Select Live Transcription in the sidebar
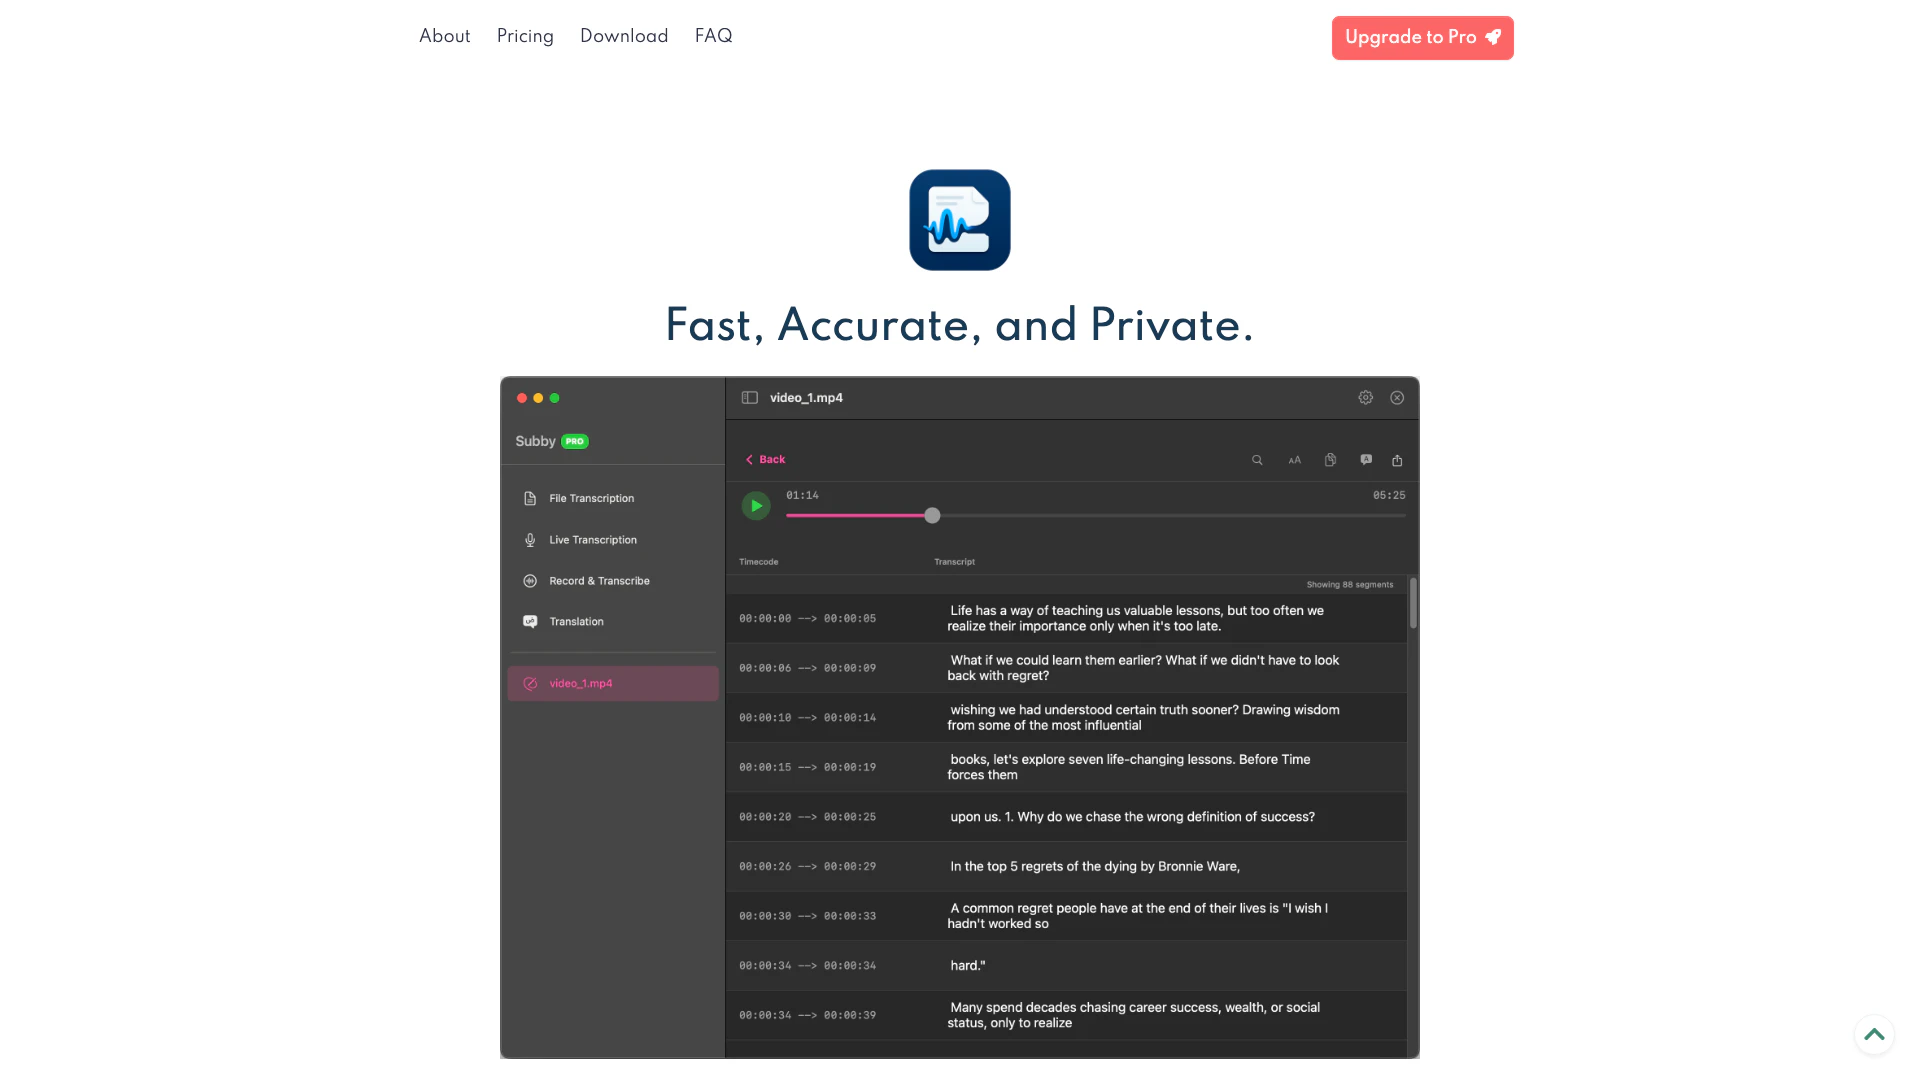The image size is (1920, 1080). click(x=592, y=540)
